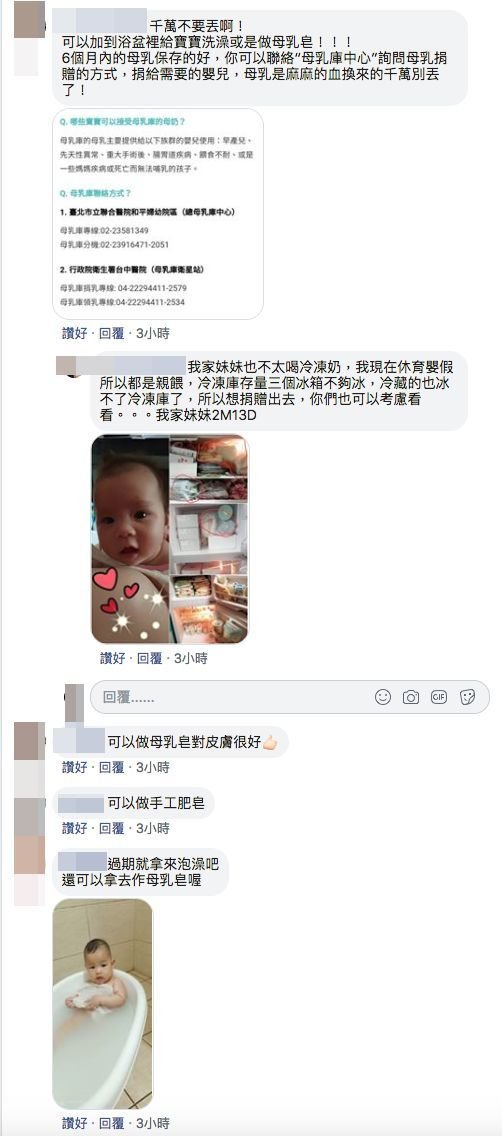Reply to the 可以做手工肥皂 comment
Viewport: 502px width, 1136px height.
coord(111,827)
